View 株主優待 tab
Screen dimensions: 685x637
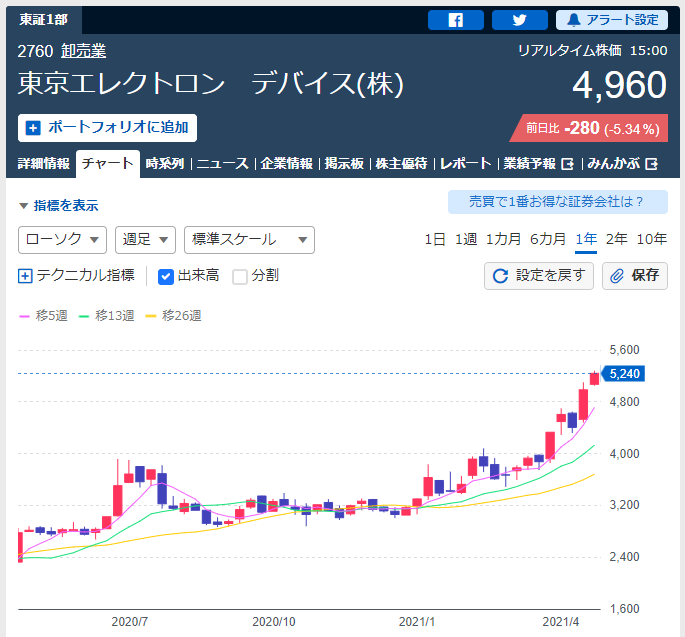pos(401,163)
